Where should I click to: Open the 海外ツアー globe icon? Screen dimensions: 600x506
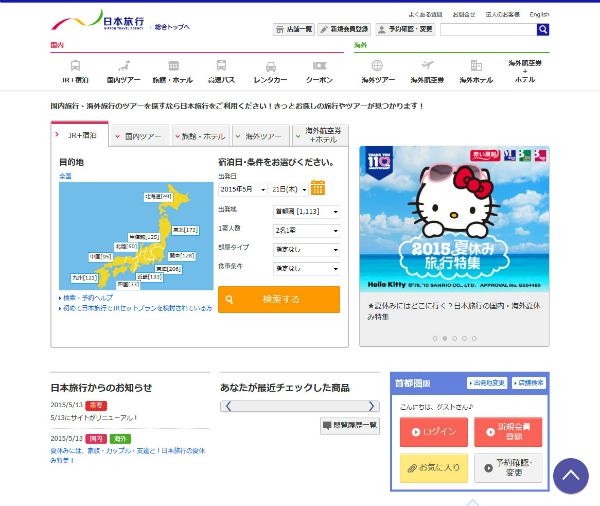click(377, 65)
